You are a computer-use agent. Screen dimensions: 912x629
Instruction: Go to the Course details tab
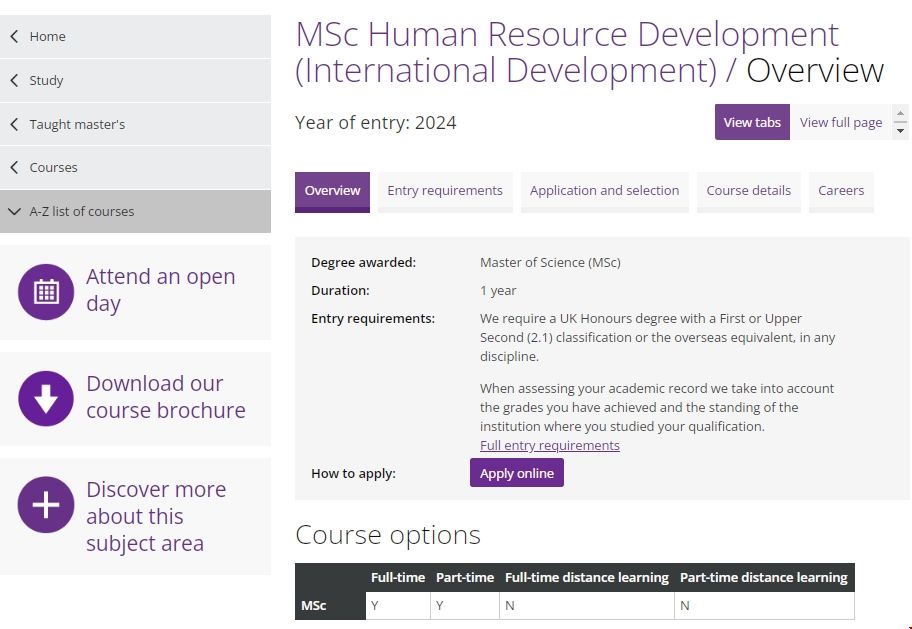[x=748, y=191]
